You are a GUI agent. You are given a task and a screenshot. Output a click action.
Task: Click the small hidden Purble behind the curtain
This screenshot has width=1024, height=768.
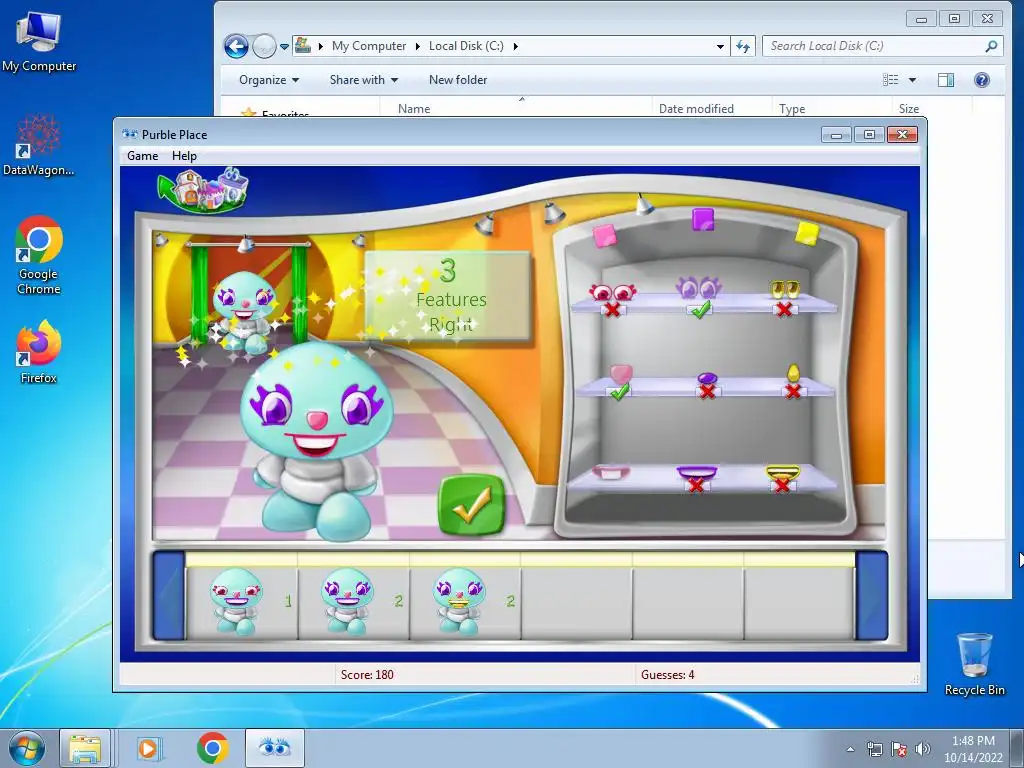coord(244,312)
